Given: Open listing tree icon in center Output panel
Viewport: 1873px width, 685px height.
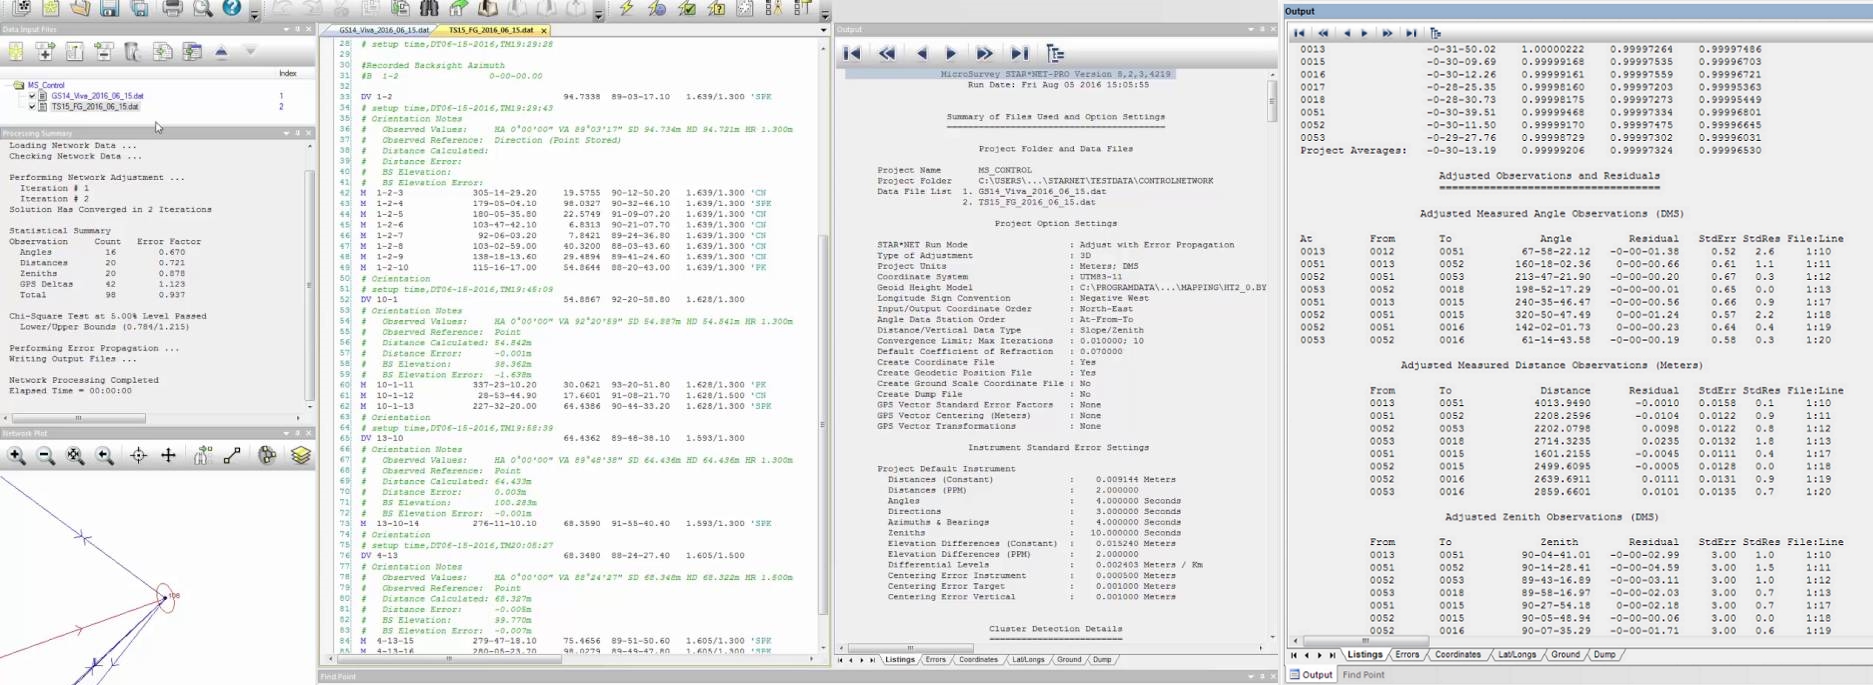Looking at the screenshot, I should coord(1055,53).
